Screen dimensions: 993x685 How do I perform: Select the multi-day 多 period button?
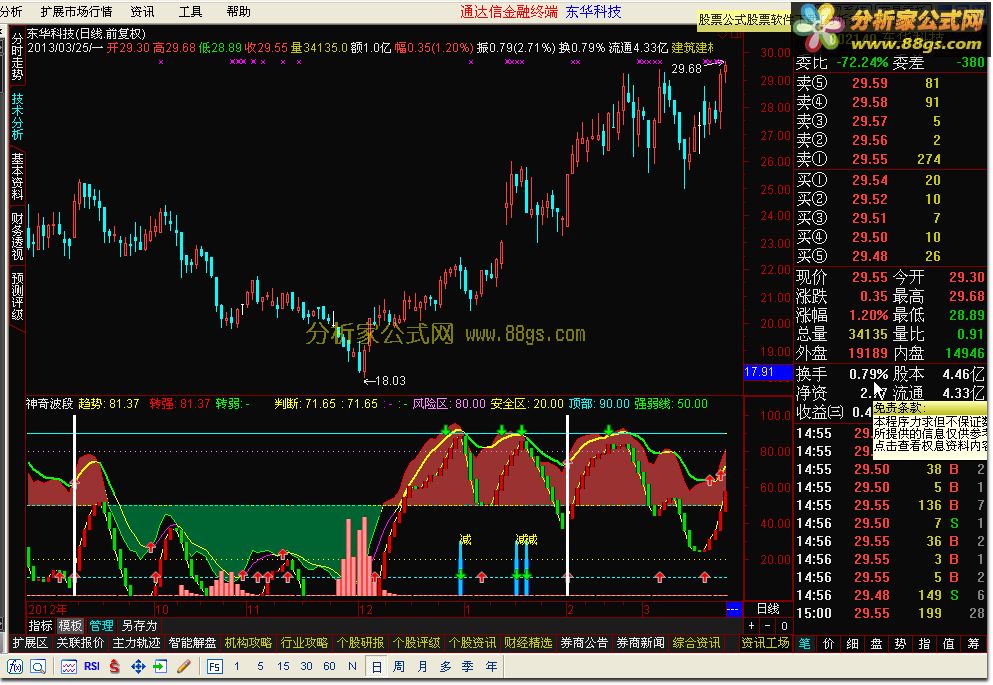(x=445, y=667)
